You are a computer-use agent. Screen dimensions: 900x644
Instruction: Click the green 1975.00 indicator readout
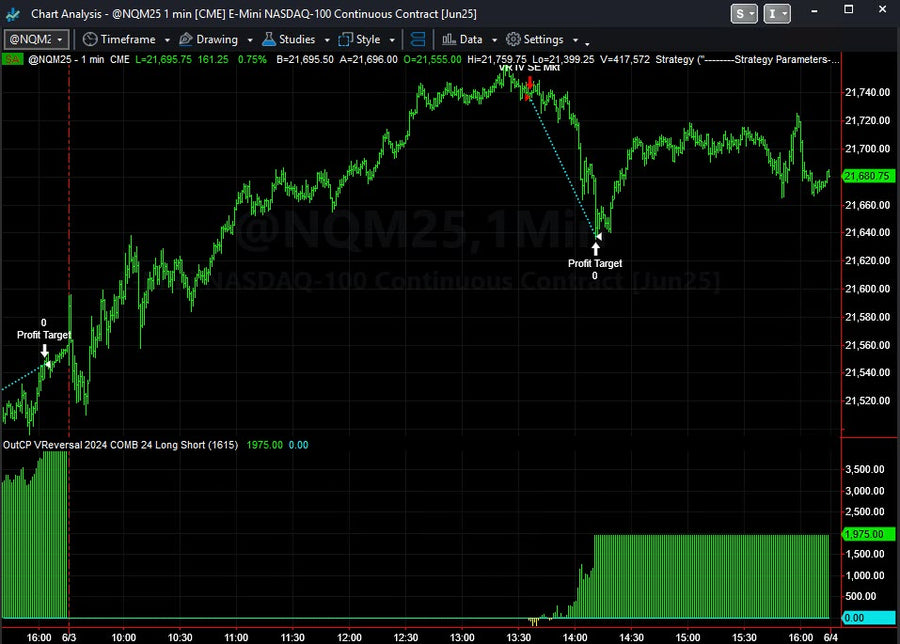(x=265, y=445)
